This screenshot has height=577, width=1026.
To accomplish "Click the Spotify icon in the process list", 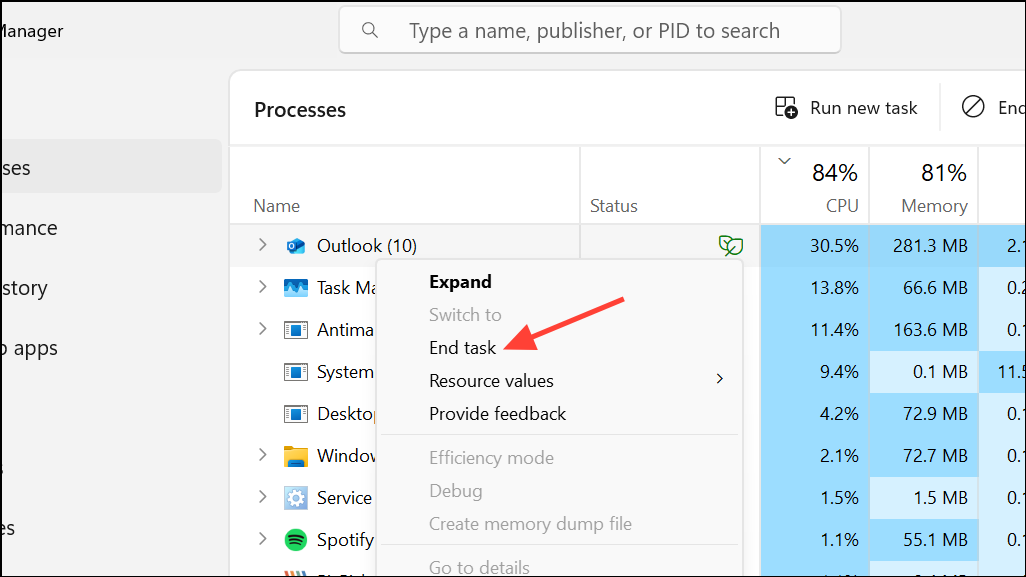I will pyautogui.click(x=296, y=539).
